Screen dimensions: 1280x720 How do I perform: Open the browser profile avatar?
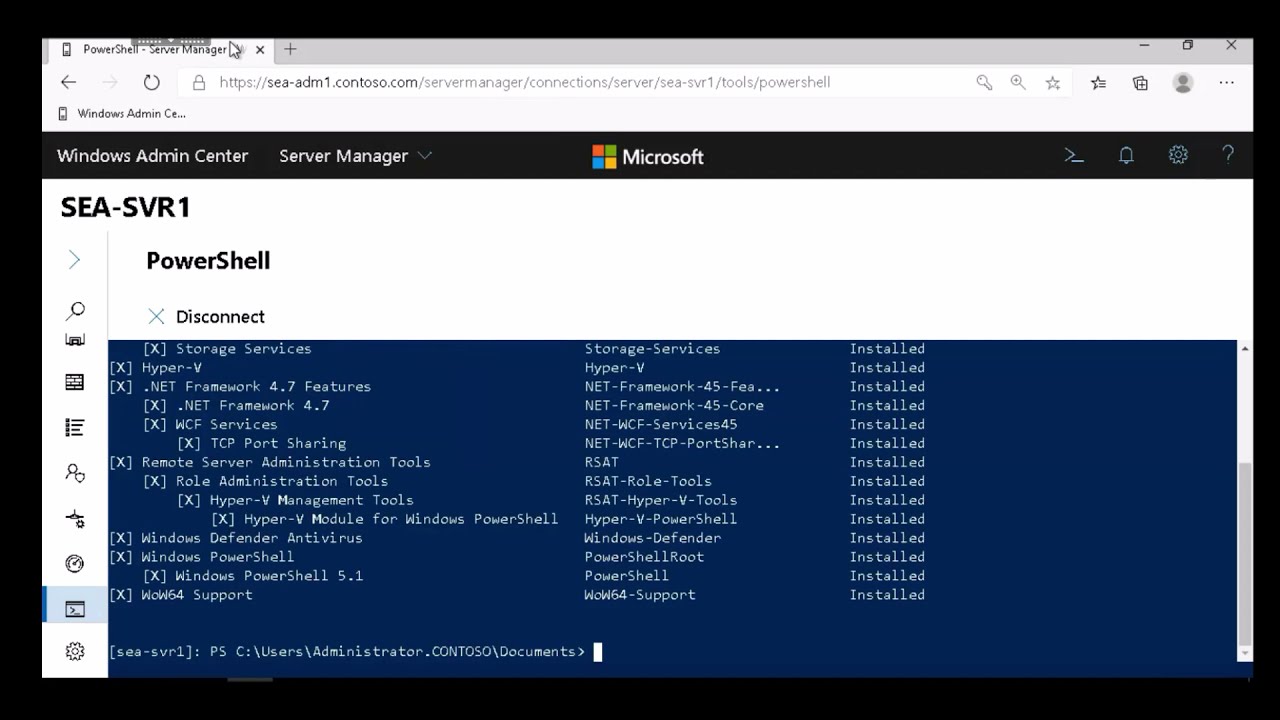1183,83
